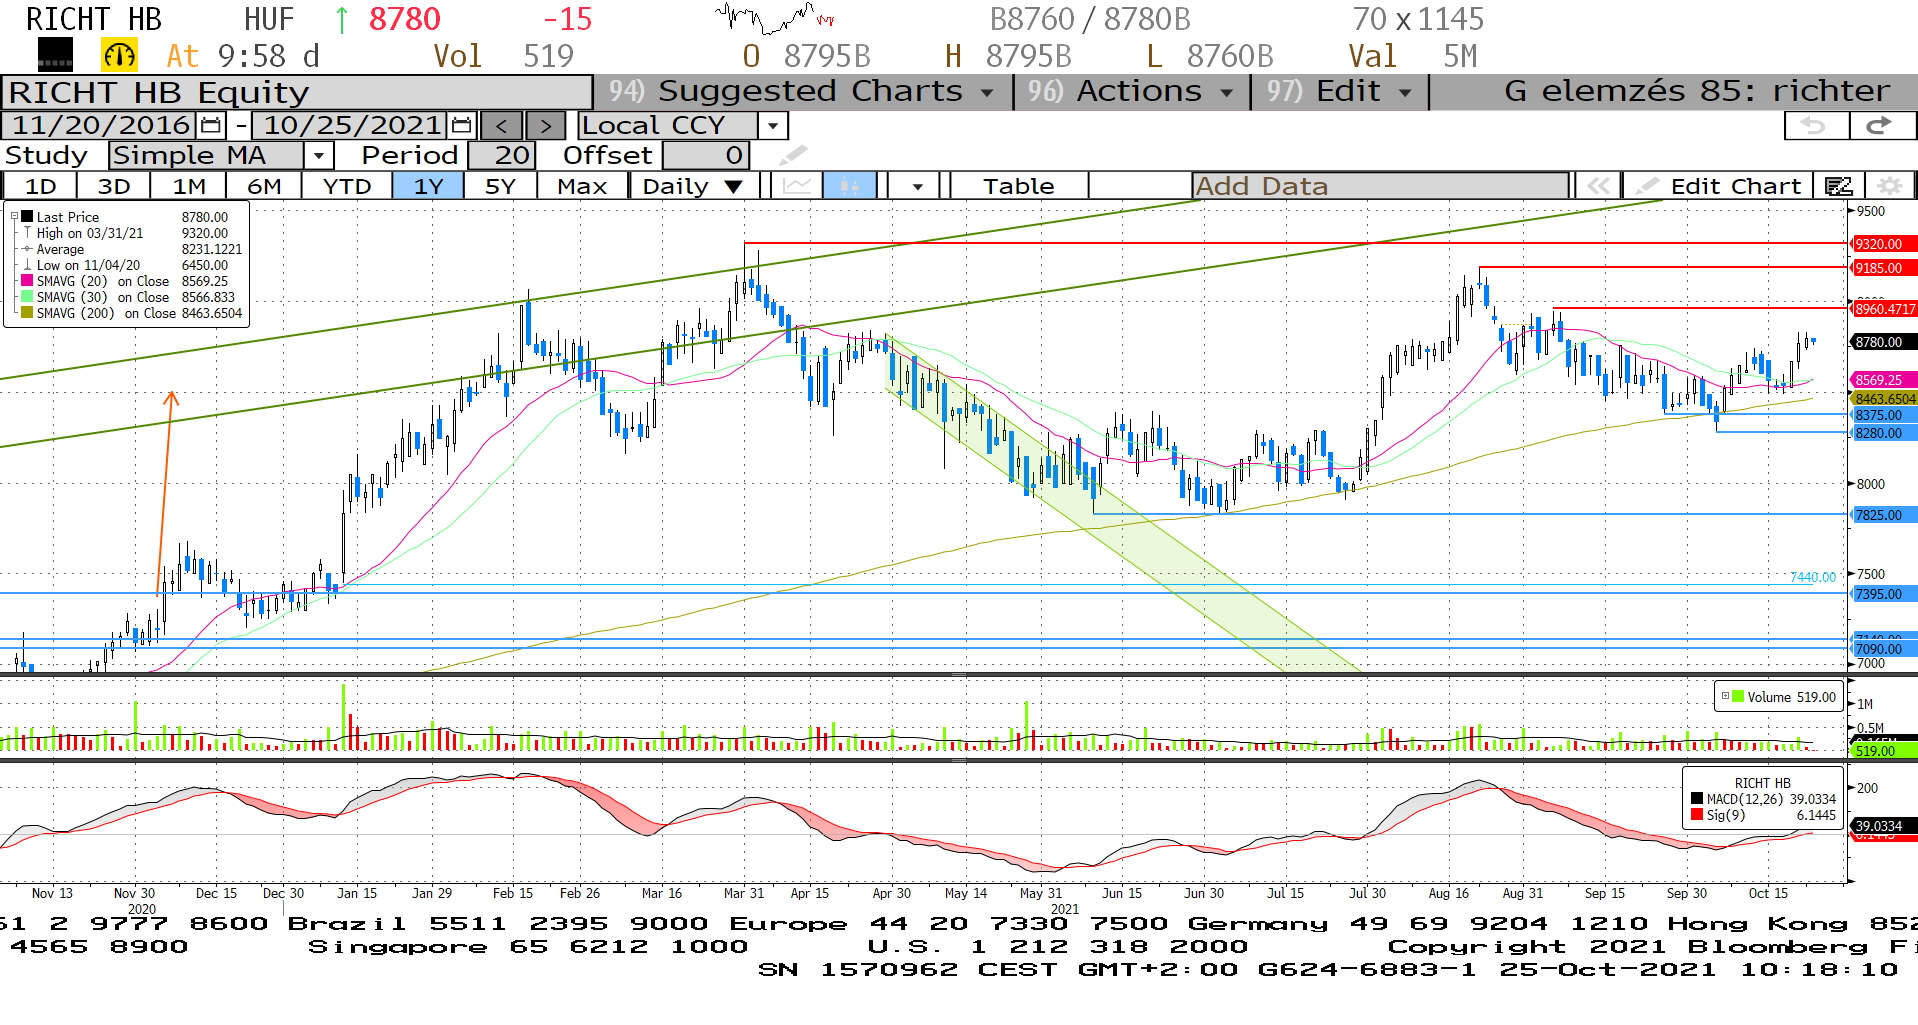The image size is (1918, 1025).
Task: Click the start date field 11/20/2016
Action: click(x=100, y=126)
